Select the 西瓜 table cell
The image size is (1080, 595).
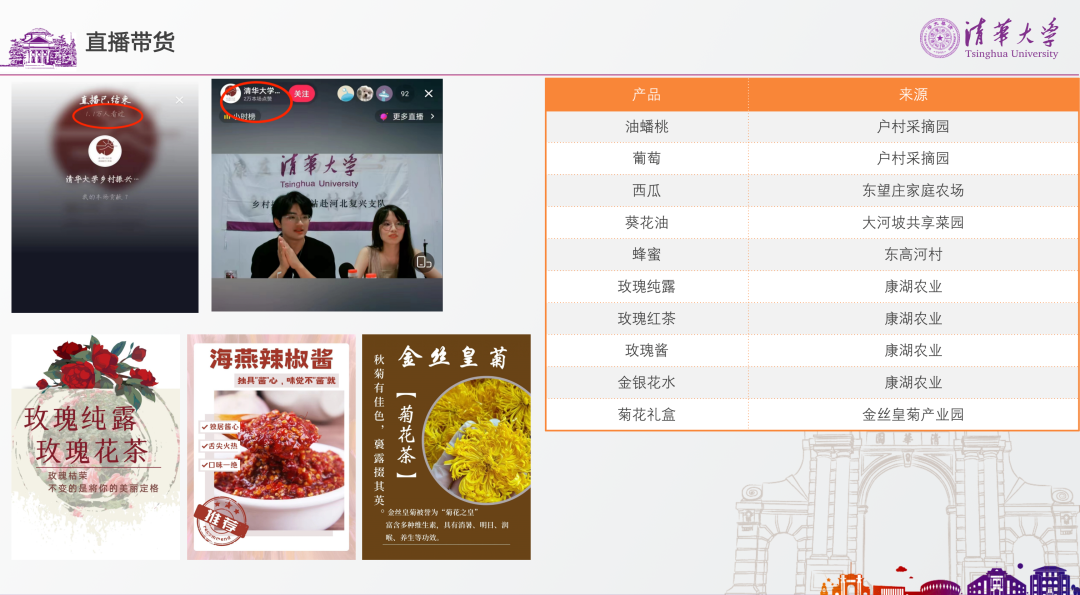pyautogui.click(x=647, y=191)
